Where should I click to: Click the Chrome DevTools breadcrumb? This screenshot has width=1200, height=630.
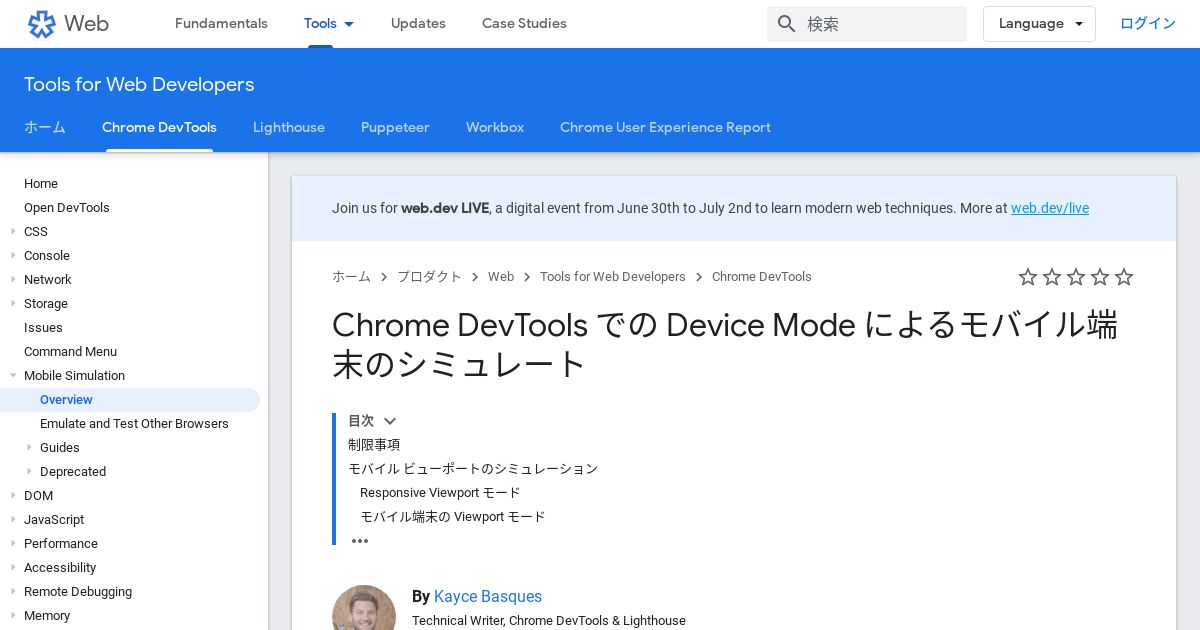coord(762,277)
